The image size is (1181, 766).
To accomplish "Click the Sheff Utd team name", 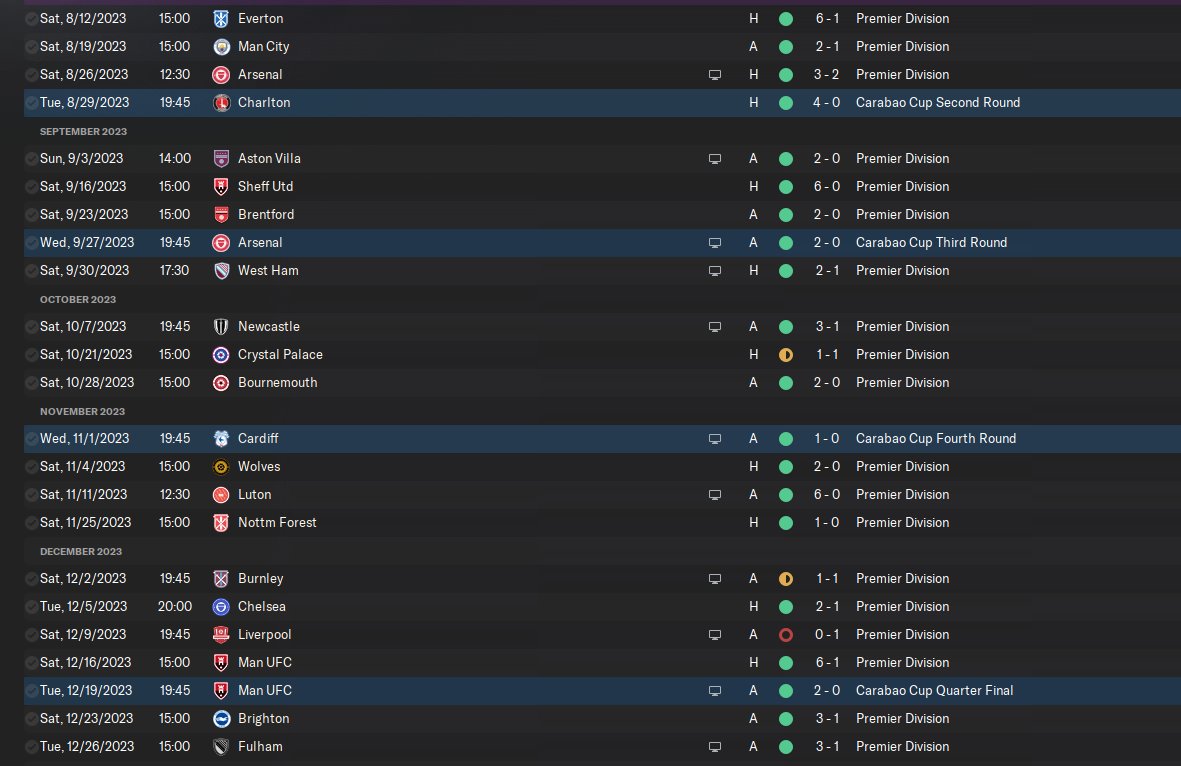I will 265,187.
